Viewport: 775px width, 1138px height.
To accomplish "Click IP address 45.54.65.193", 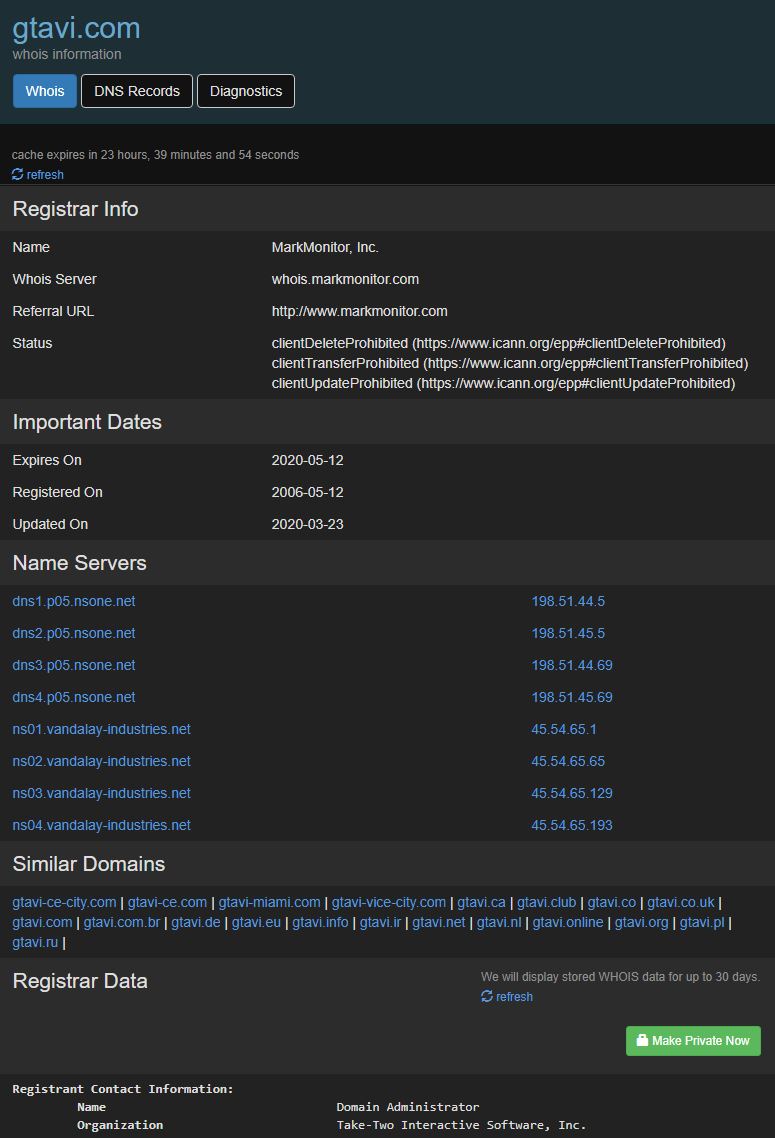I will click(572, 824).
